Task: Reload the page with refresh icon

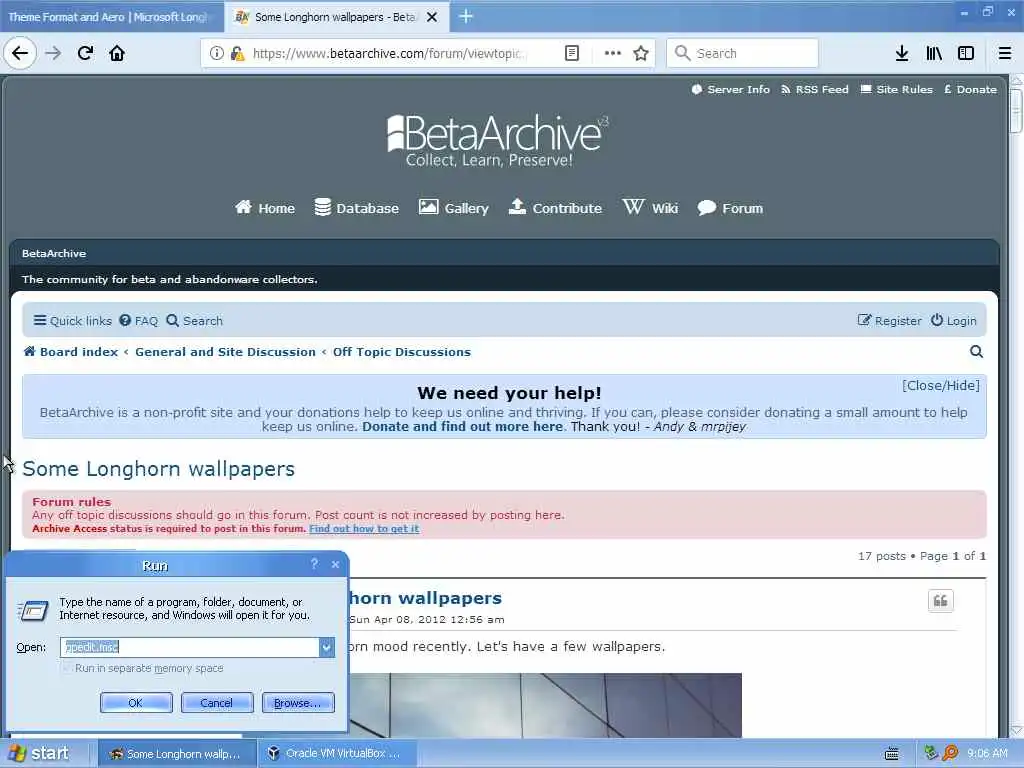Action: [85, 54]
